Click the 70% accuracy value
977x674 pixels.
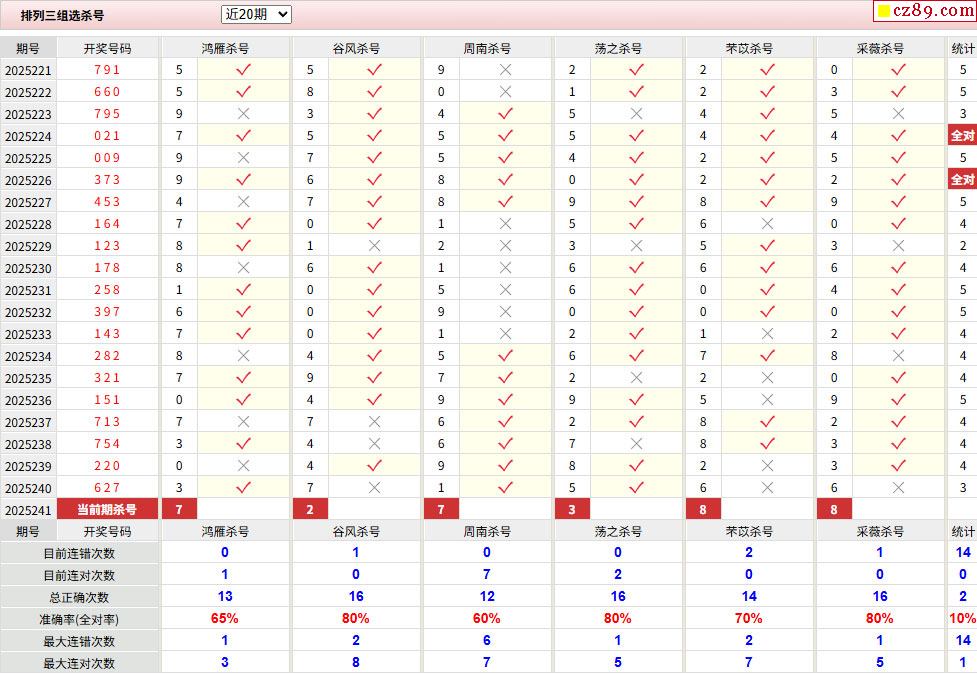(749, 618)
